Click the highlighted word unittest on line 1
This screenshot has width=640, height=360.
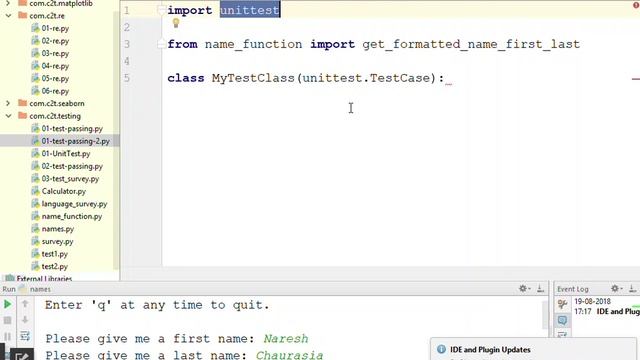pyautogui.click(x=250, y=10)
